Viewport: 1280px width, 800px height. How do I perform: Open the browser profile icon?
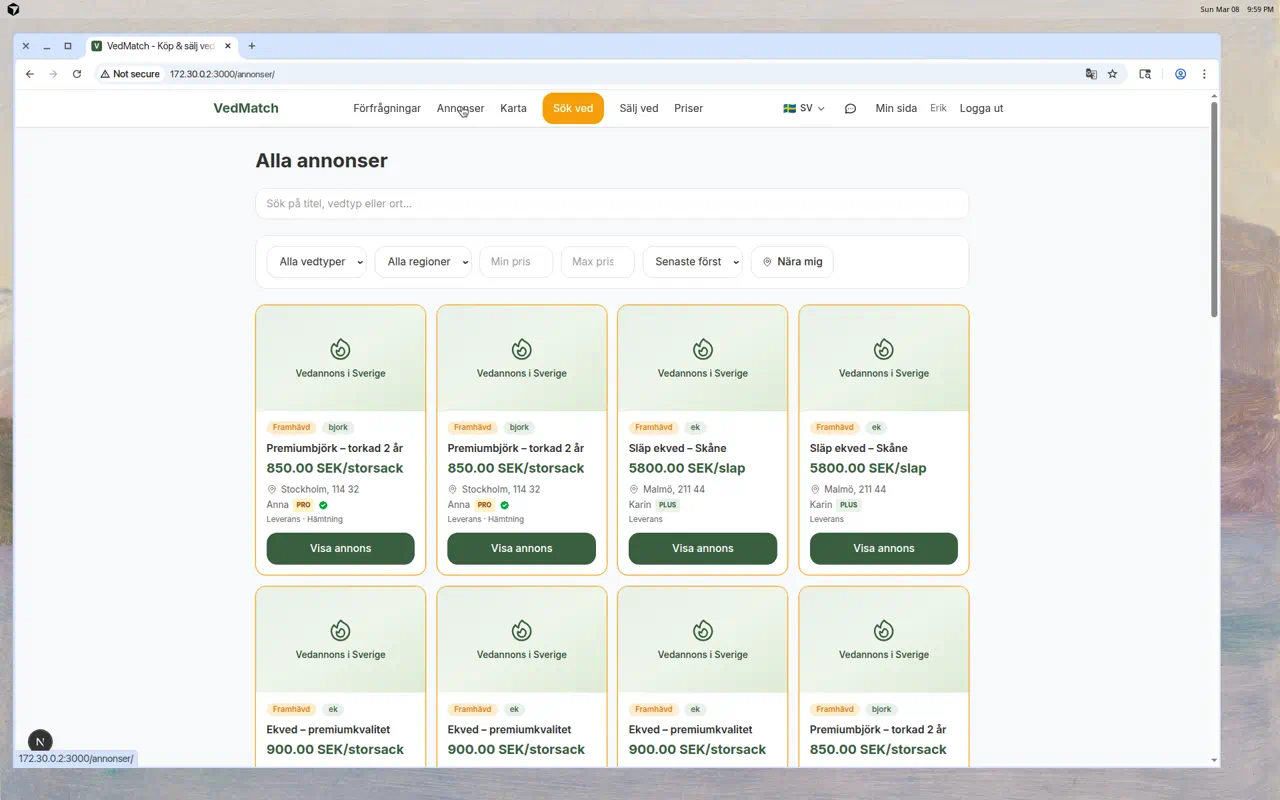(x=1180, y=74)
